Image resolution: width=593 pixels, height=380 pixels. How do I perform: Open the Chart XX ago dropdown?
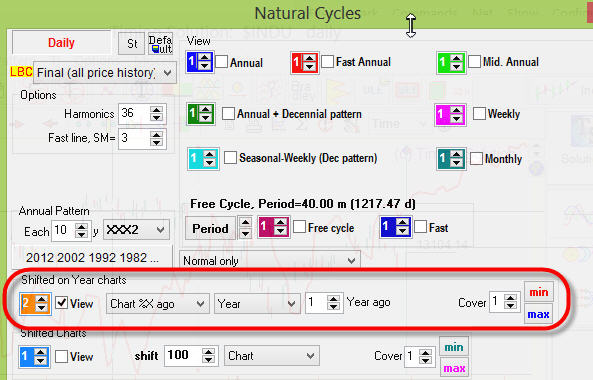pyautogui.click(x=158, y=304)
